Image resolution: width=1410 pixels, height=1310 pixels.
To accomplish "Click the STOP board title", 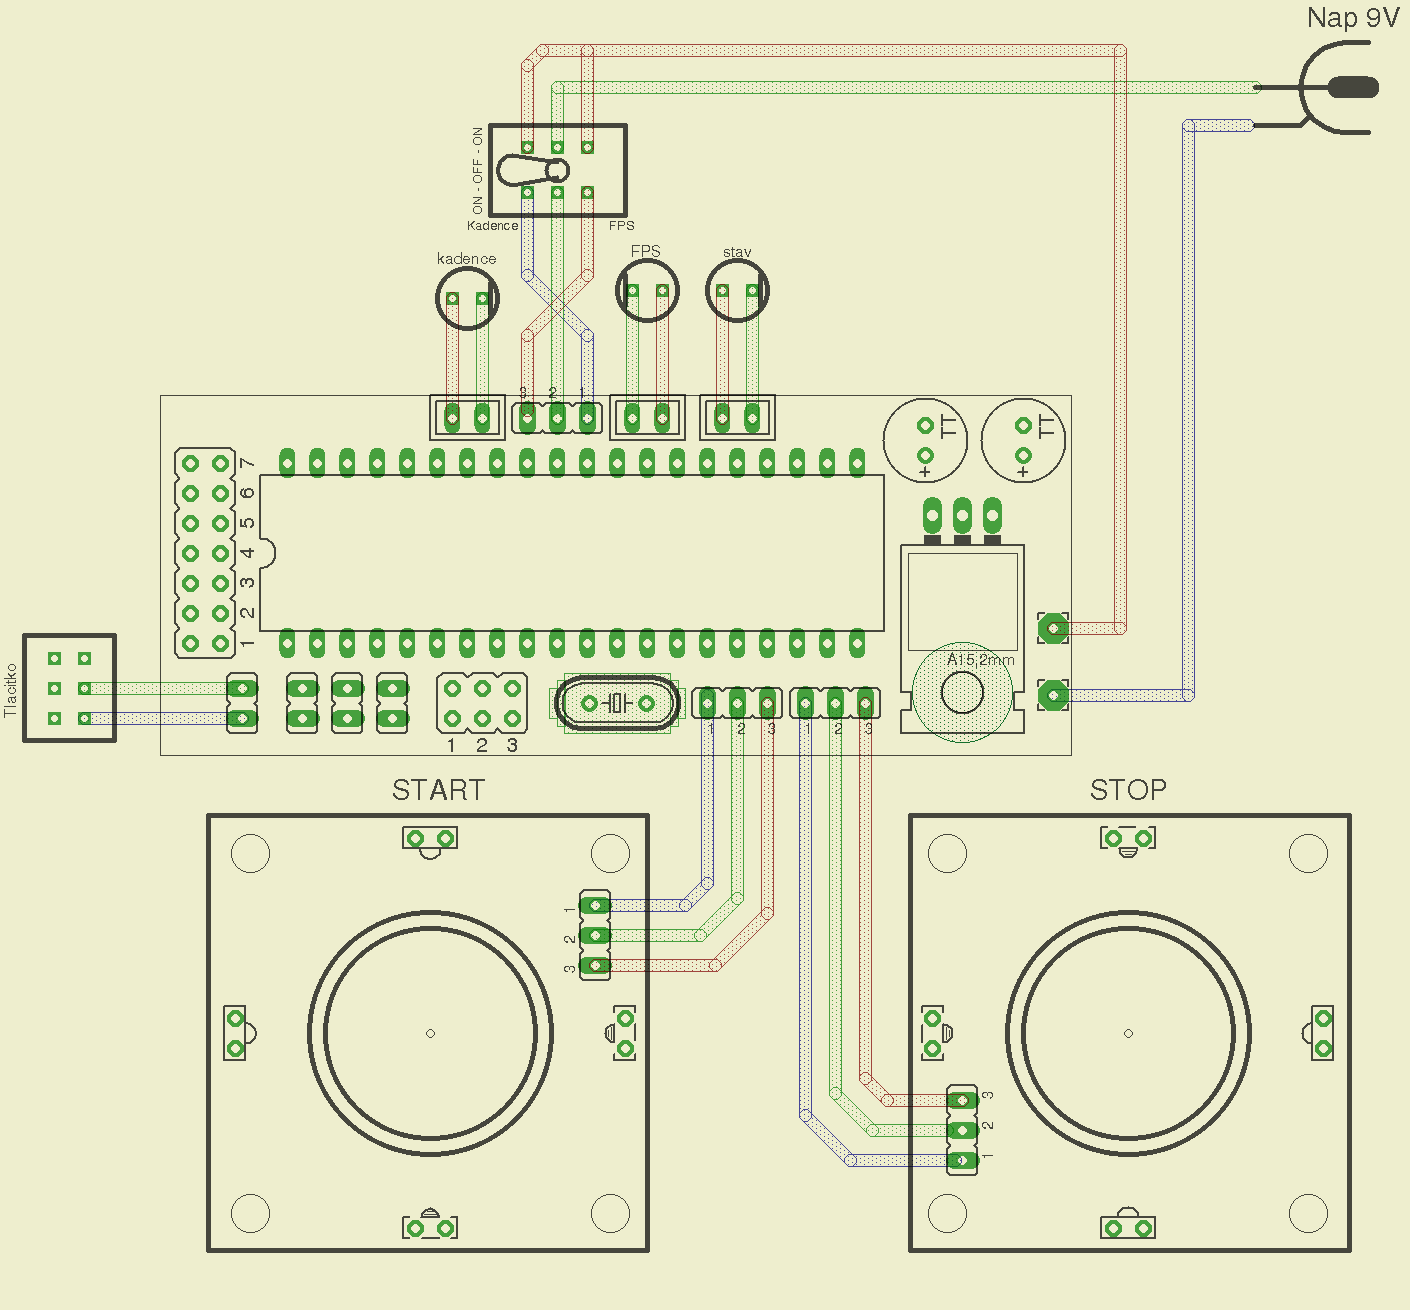I will (1128, 790).
